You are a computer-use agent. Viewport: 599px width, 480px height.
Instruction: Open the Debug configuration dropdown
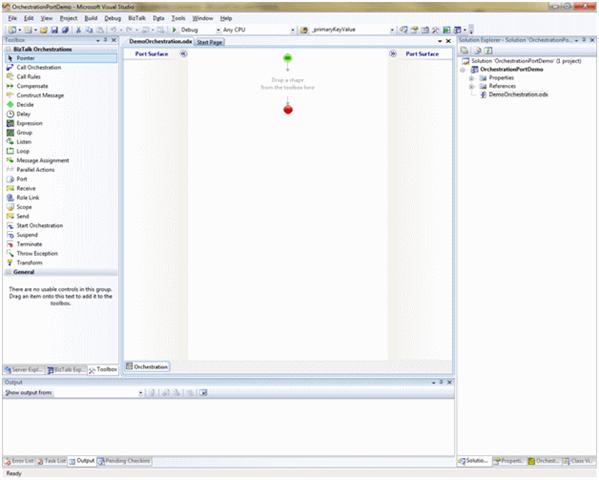(219, 30)
